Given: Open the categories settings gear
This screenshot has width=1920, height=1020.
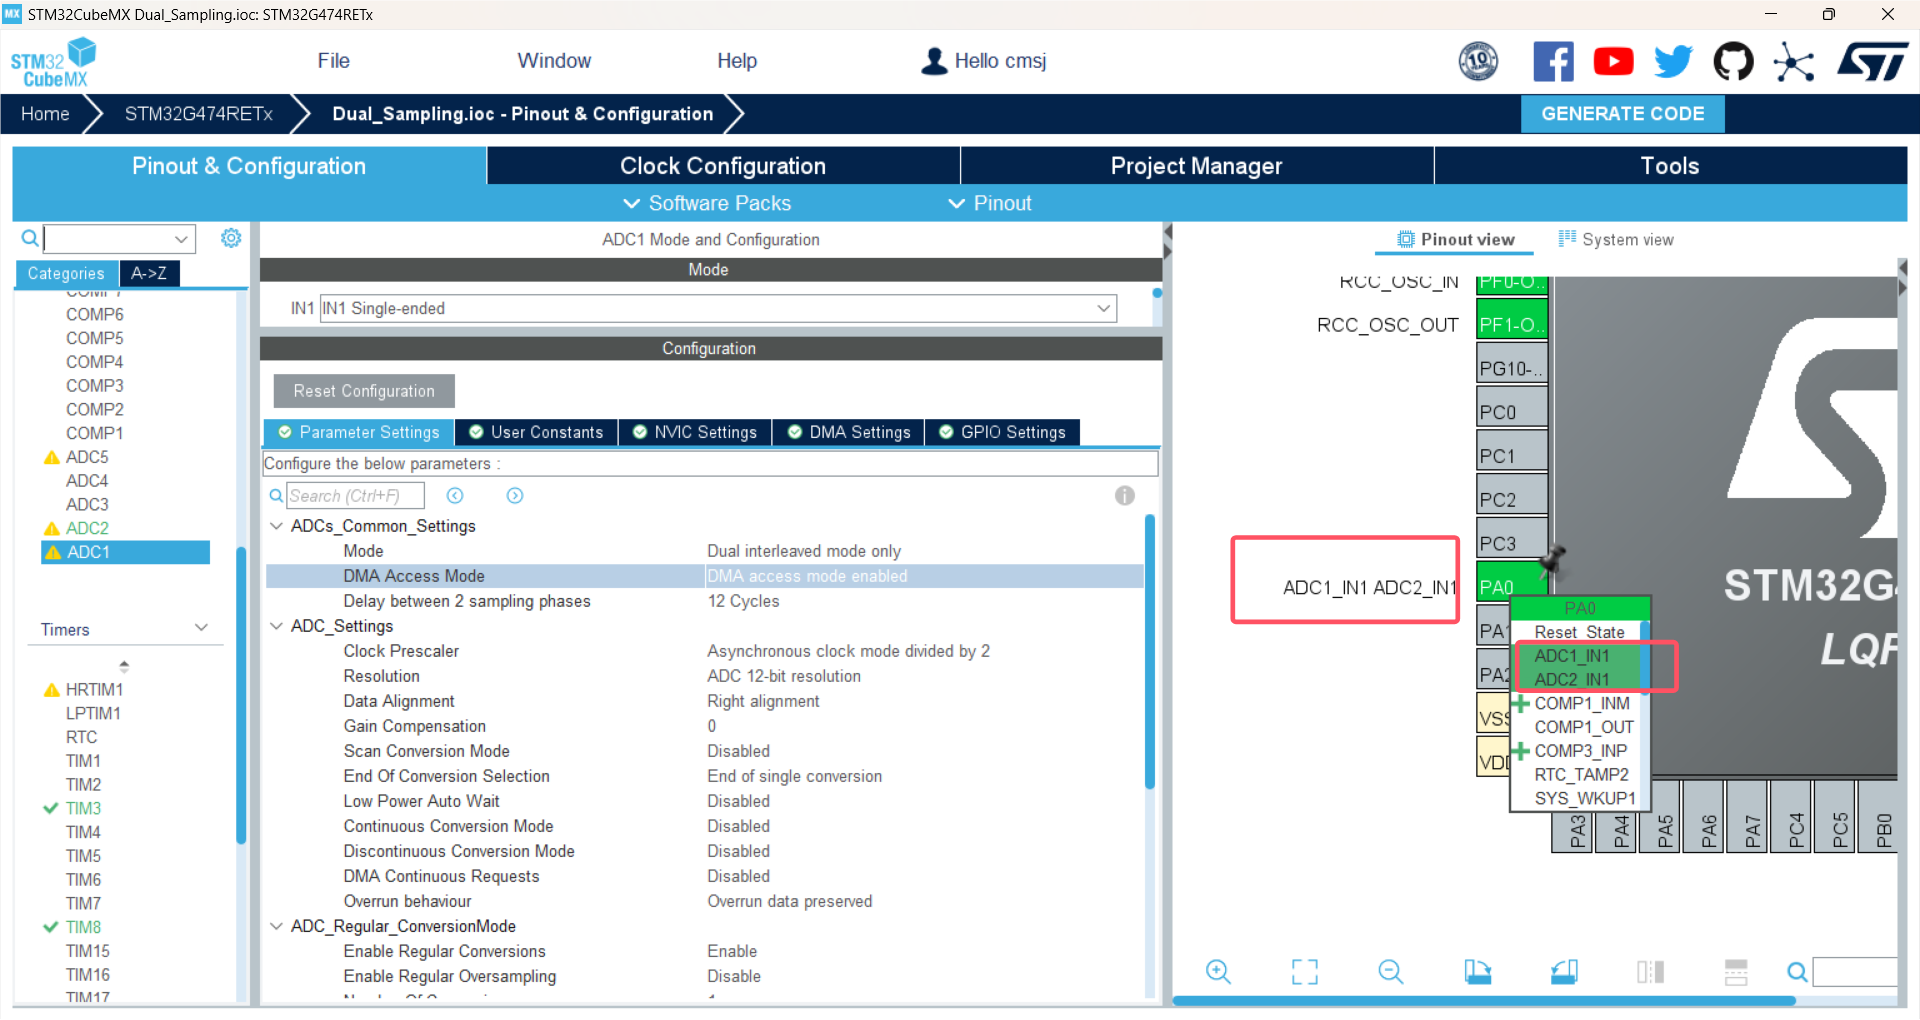Looking at the screenshot, I should tap(231, 238).
